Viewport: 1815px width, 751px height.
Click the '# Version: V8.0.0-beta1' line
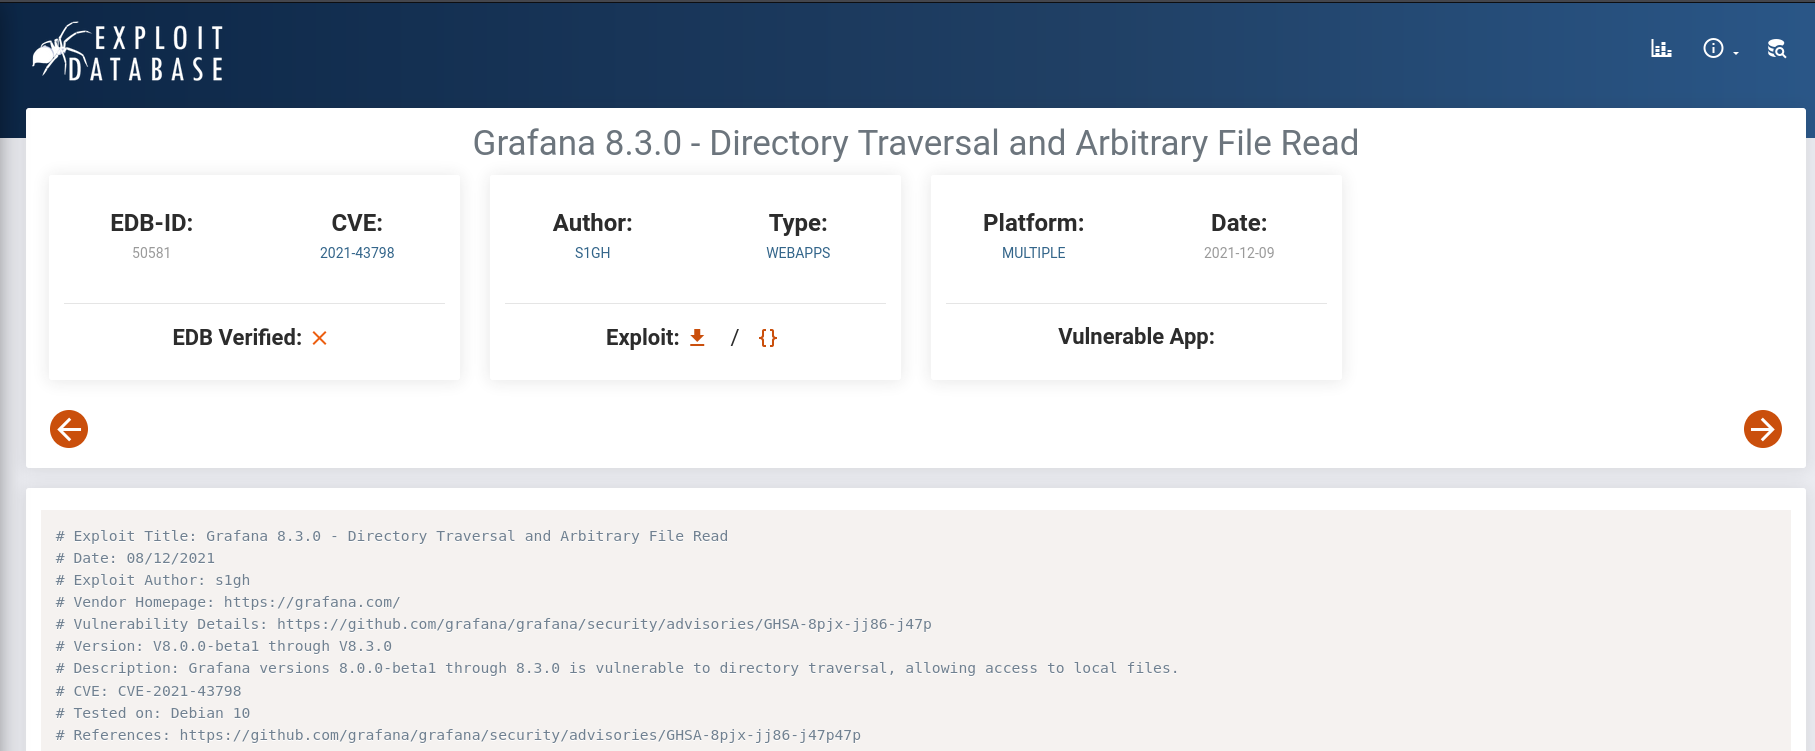pyautogui.click(x=224, y=646)
